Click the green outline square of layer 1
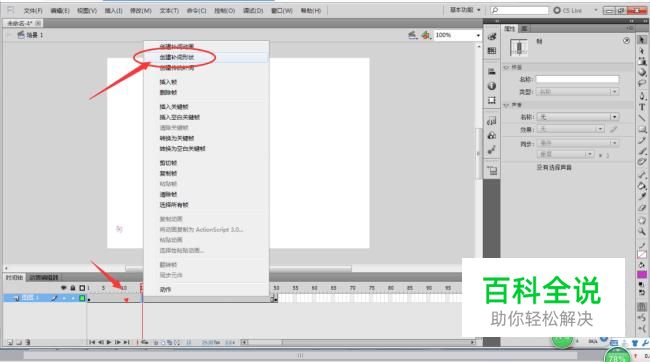Viewport: 650px width, 362px height. click(82, 298)
